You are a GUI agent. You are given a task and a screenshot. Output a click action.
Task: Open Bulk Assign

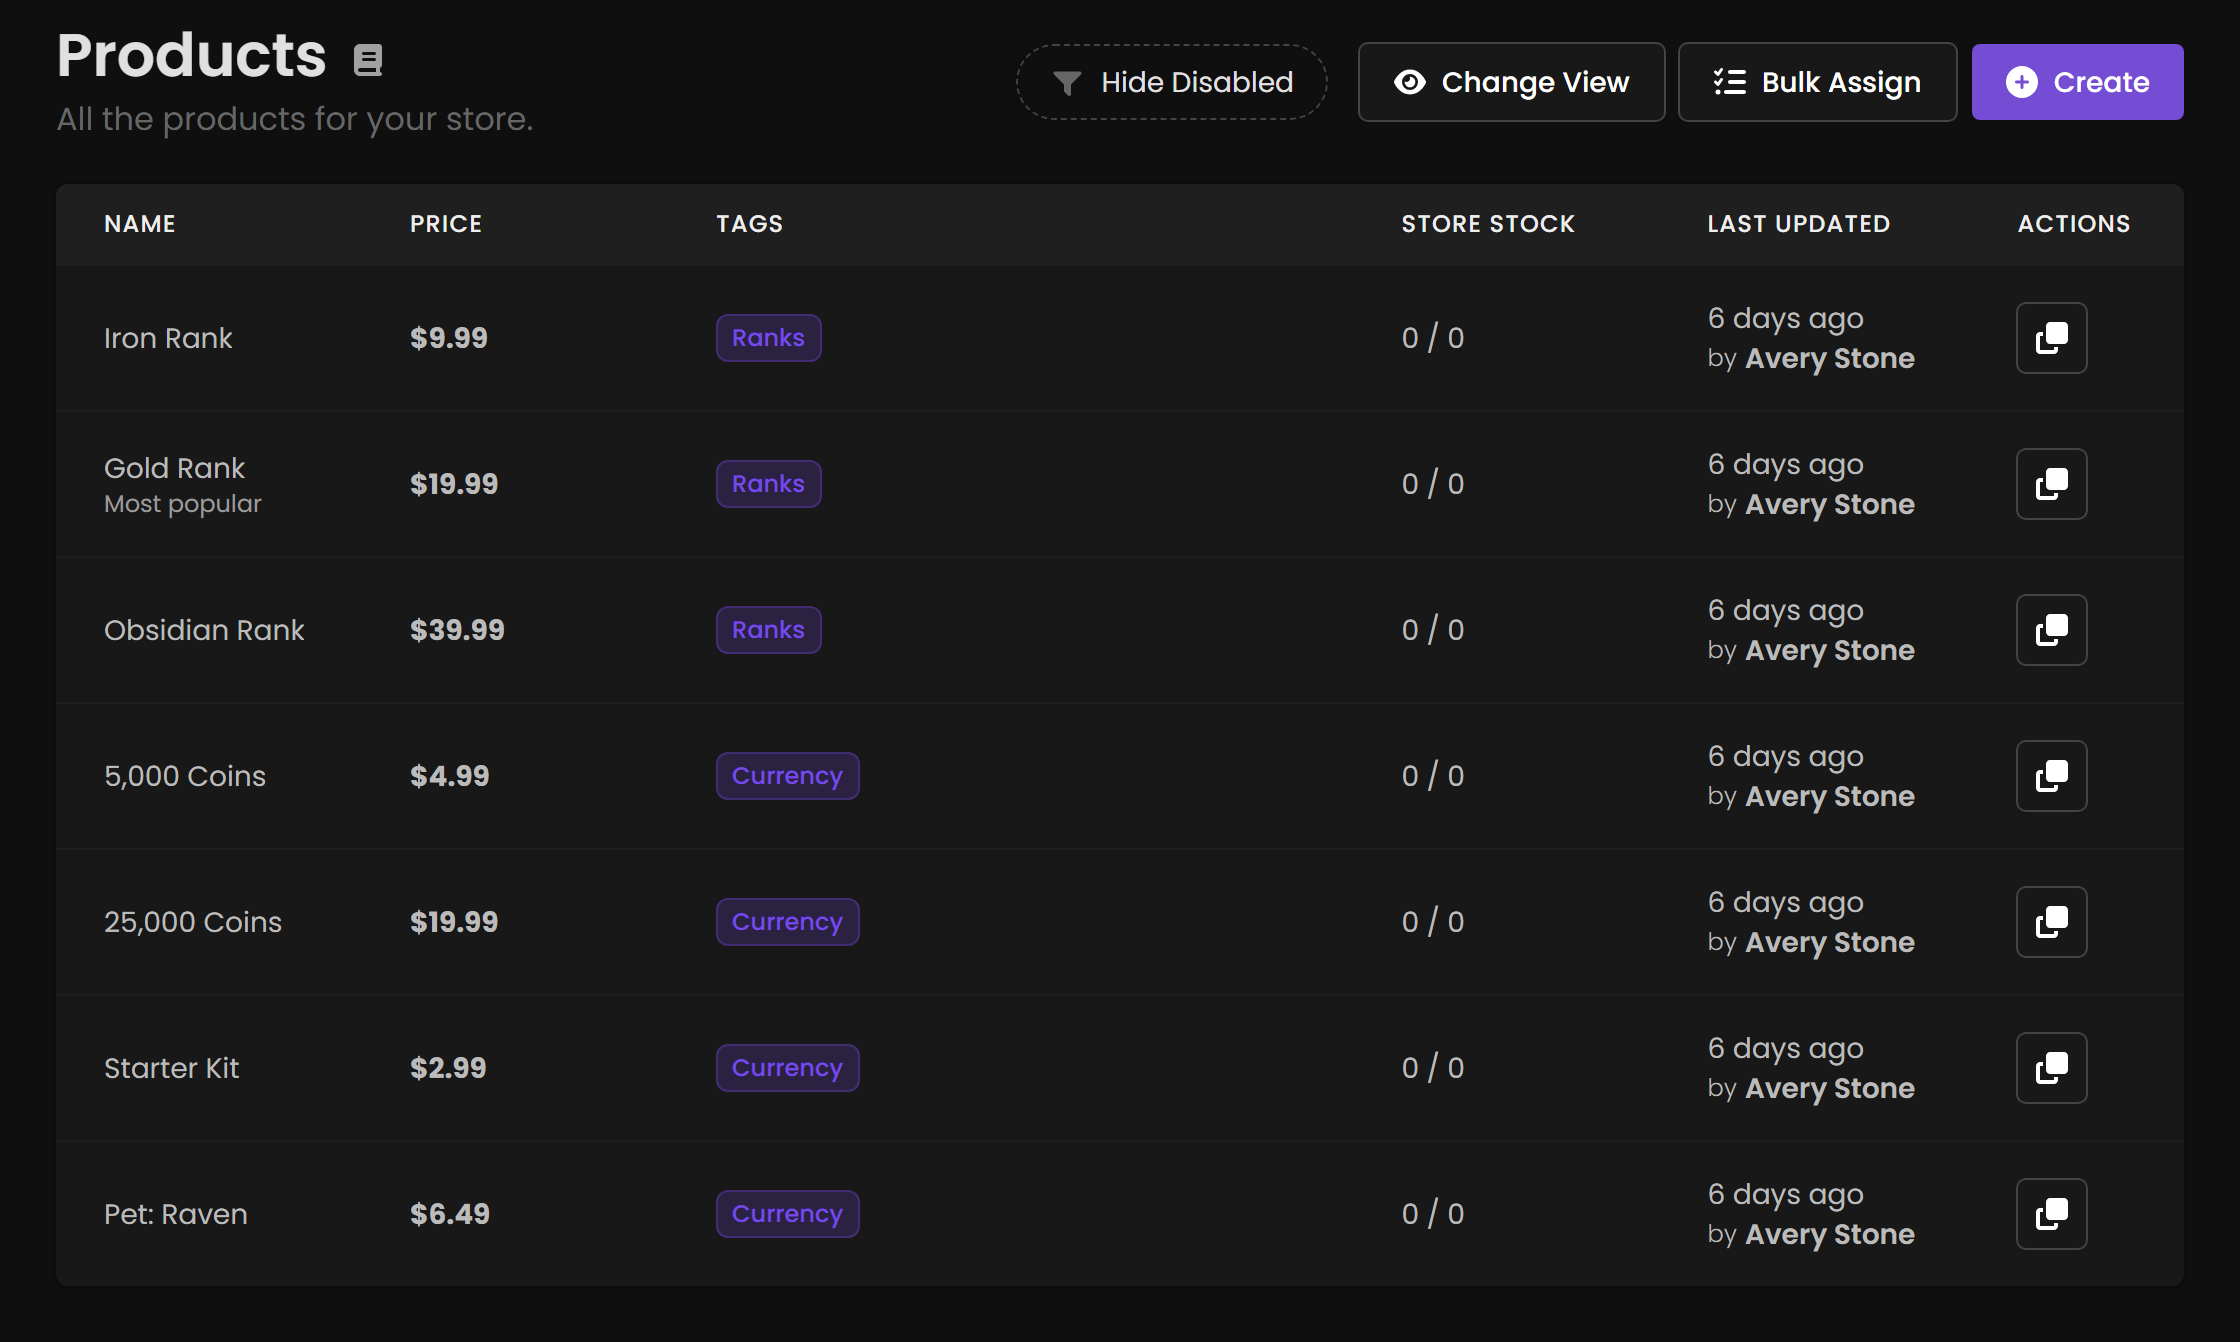pyautogui.click(x=1817, y=82)
